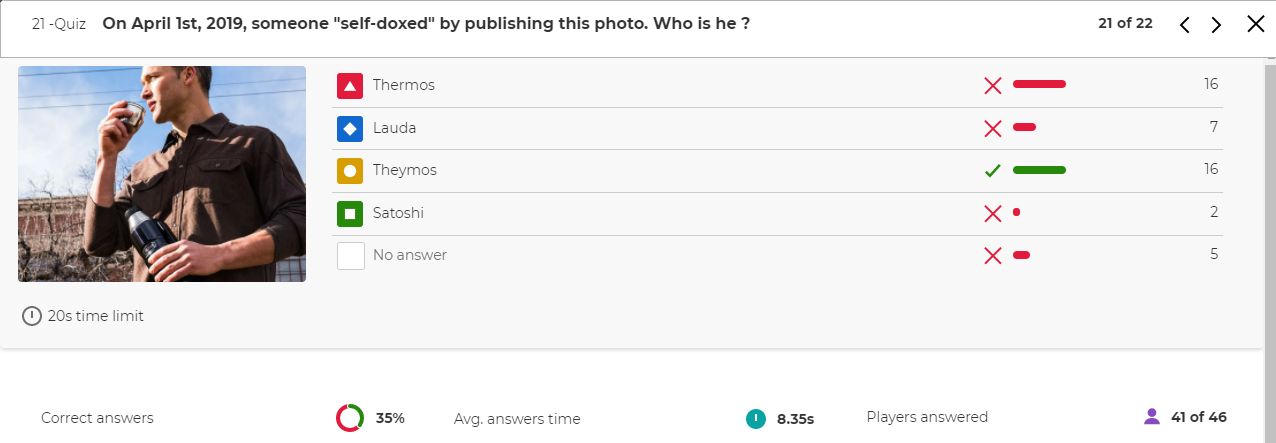Click the 21 of 22 question counter
The height and width of the screenshot is (443, 1276).
(1125, 23)
